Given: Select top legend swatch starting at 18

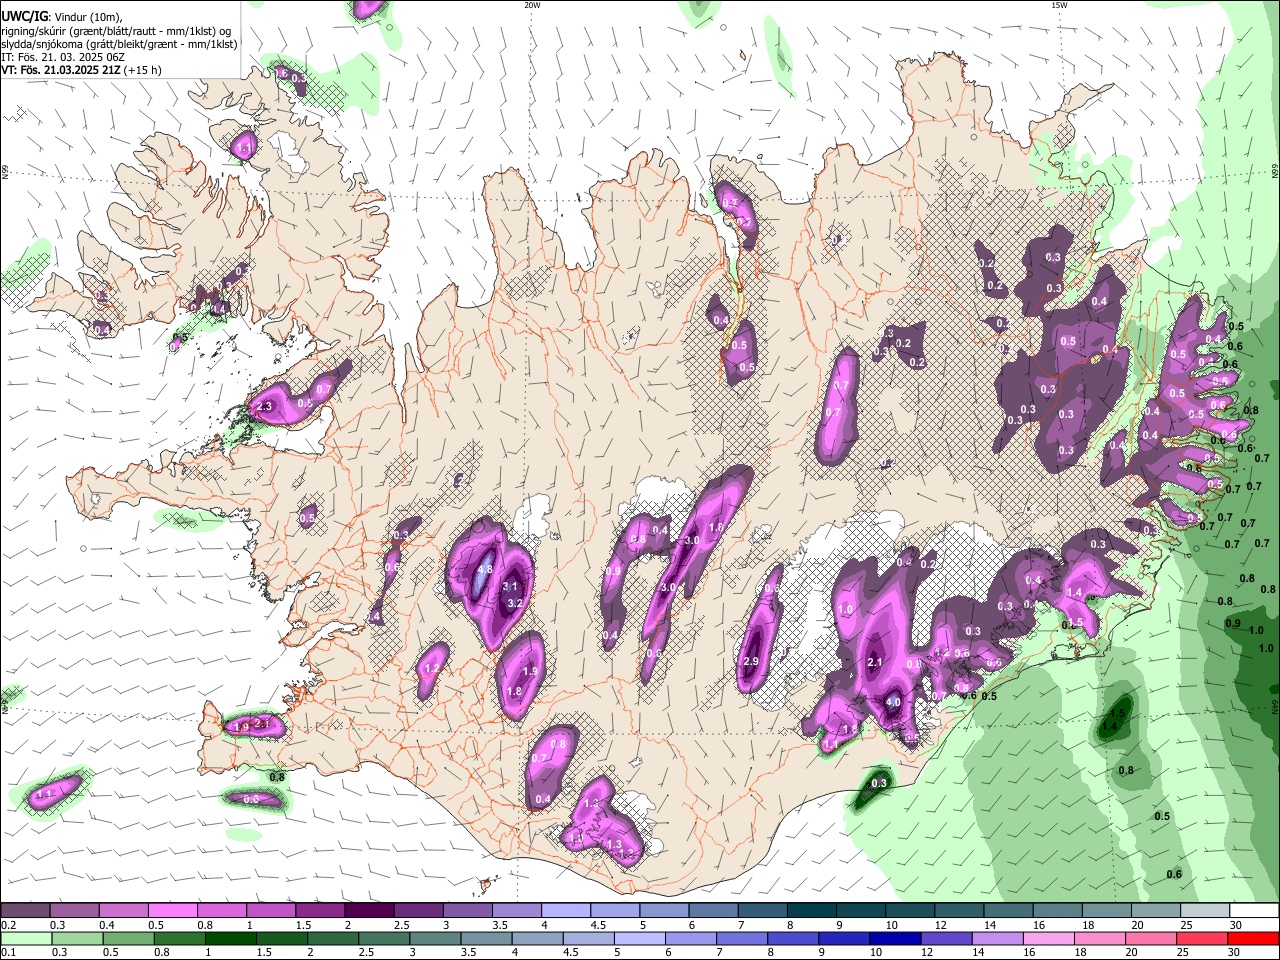Looking at the screenshot, I should tap(1107, 910).
